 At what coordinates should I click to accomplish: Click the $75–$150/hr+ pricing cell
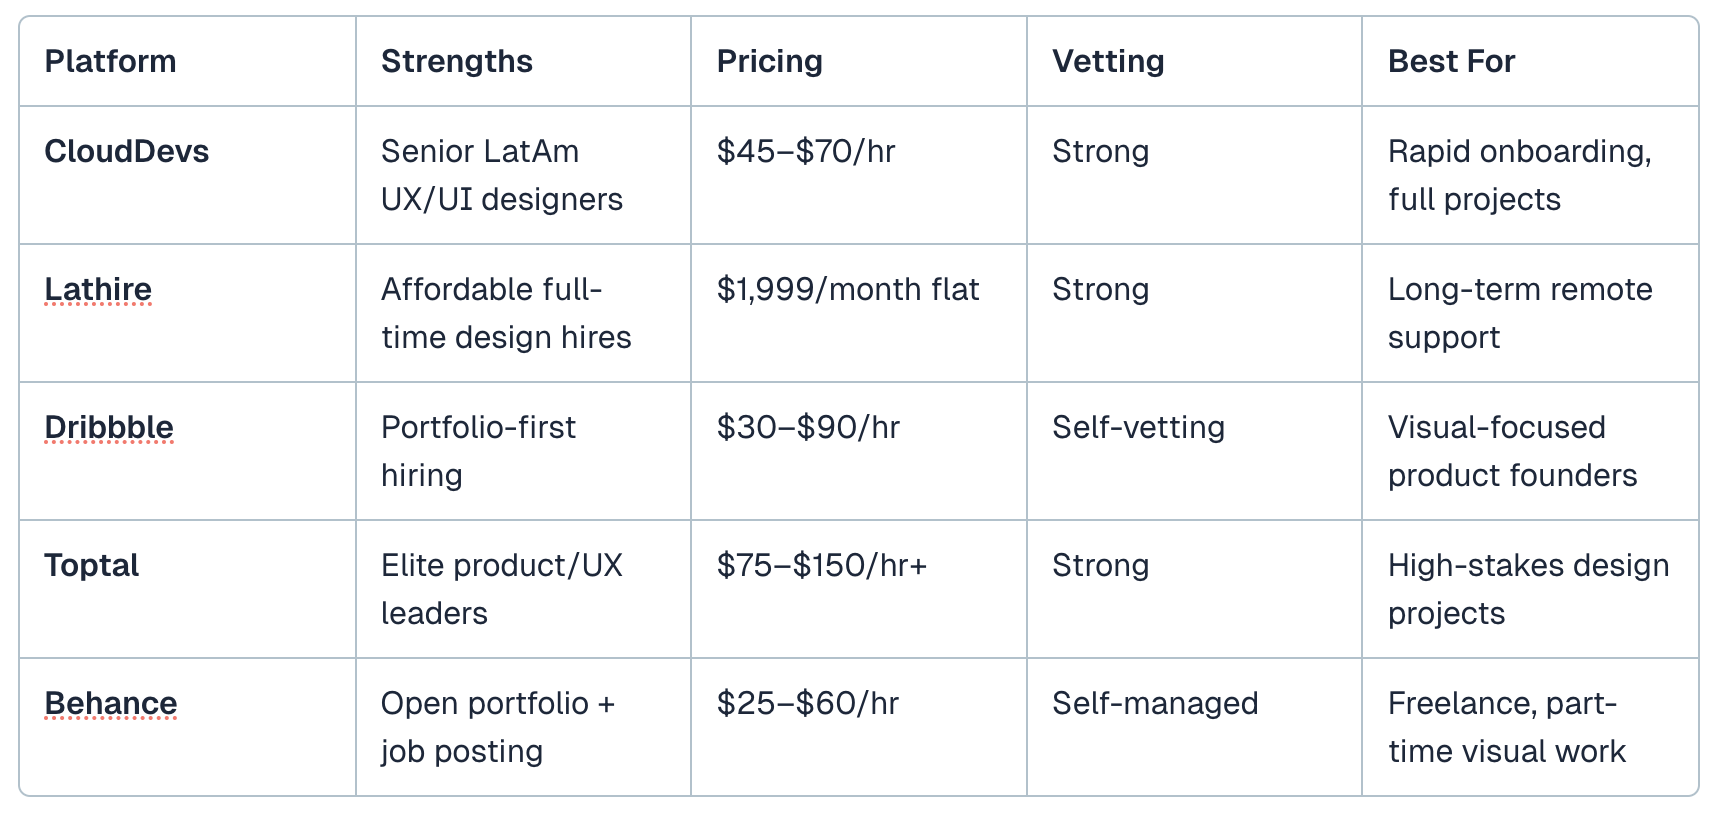[821, 565]
